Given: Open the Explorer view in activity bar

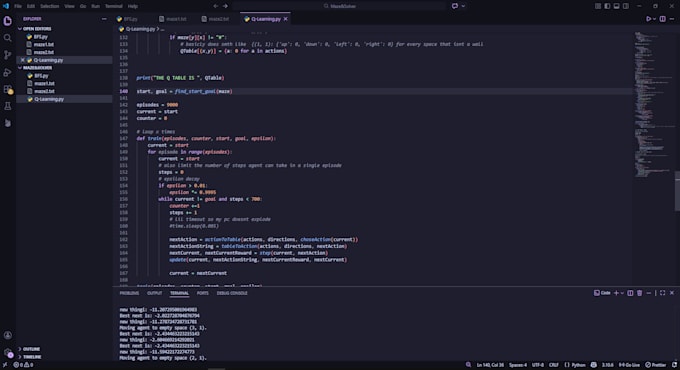Looking at the screenshot, I should pos(7,21).
